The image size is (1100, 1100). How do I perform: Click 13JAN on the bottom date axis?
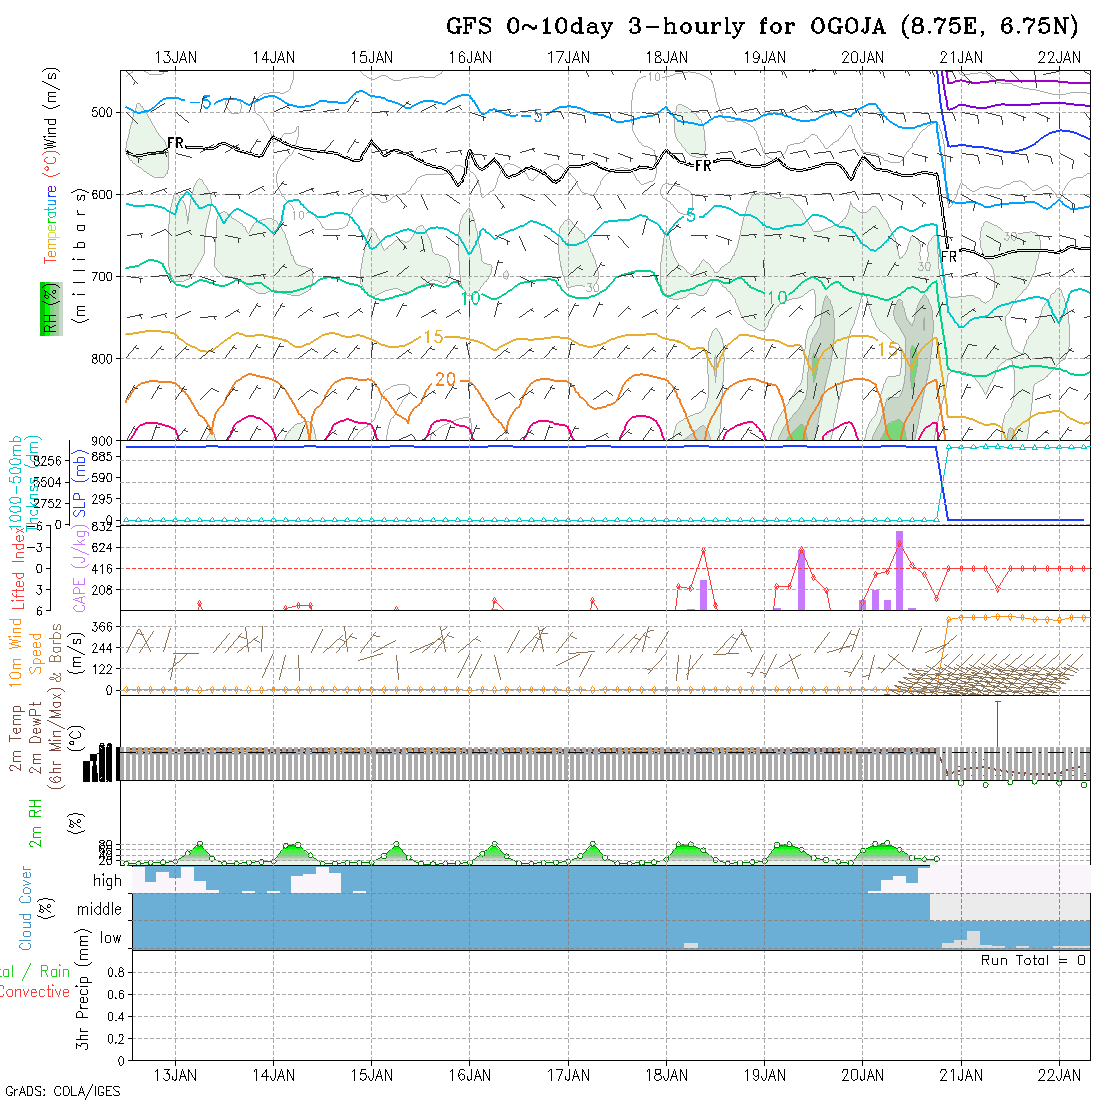coord(176,1074)
